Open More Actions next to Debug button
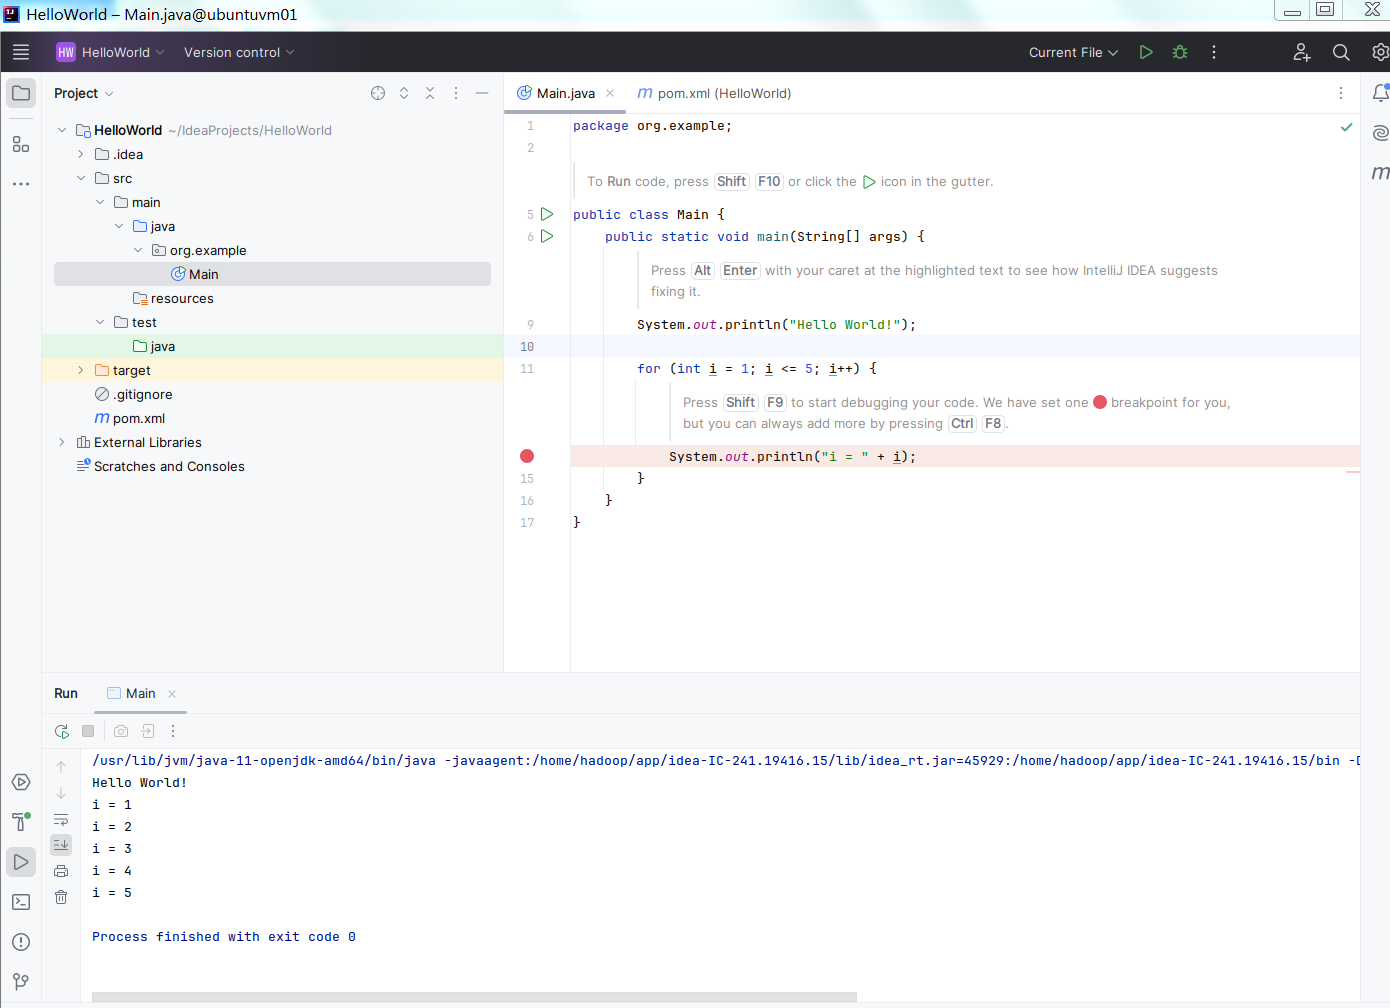Image resolution: width=1390 pixels, height=1008 pixels. [x=1214, y=52]
